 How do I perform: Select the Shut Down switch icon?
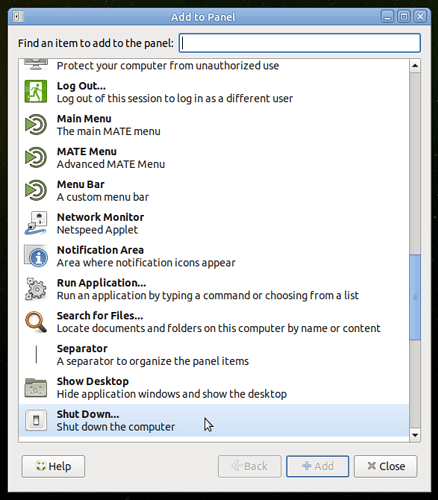[36, 420]
